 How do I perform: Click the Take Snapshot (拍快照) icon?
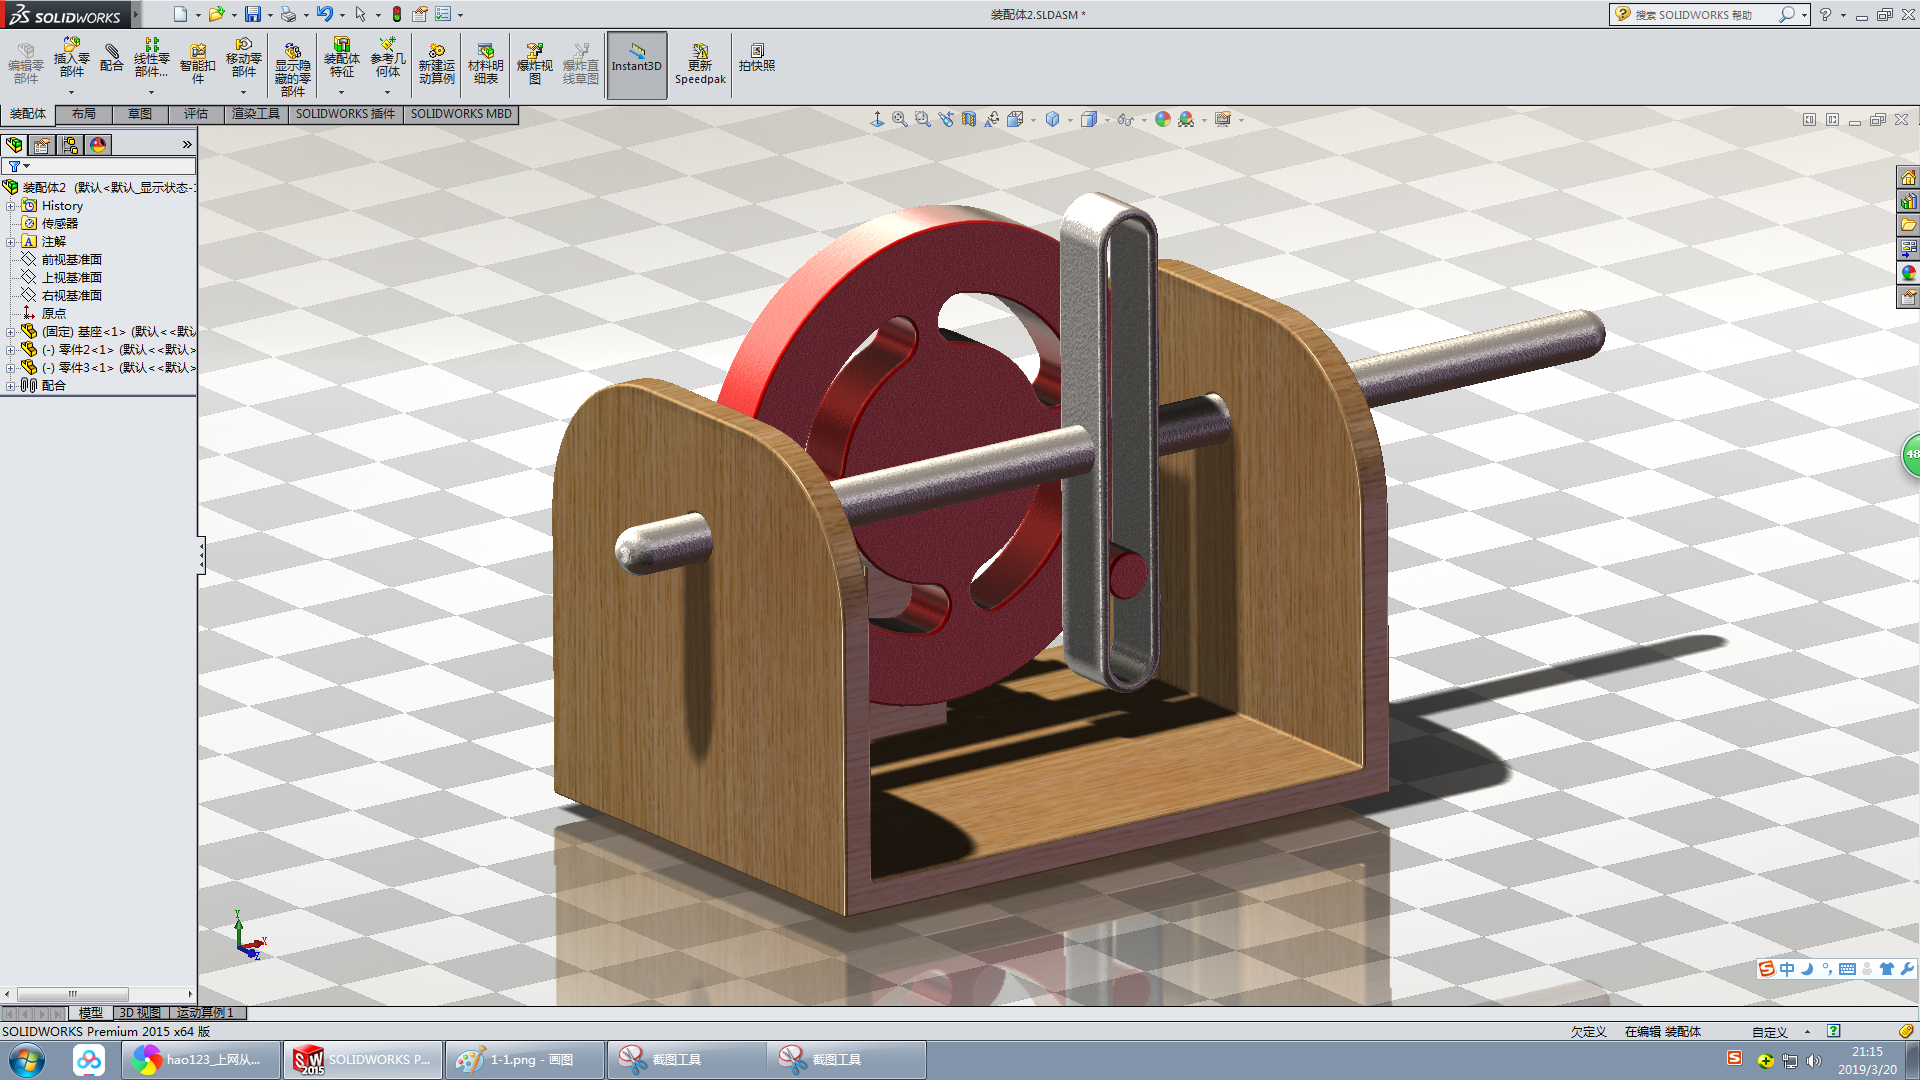click(756, 58)
